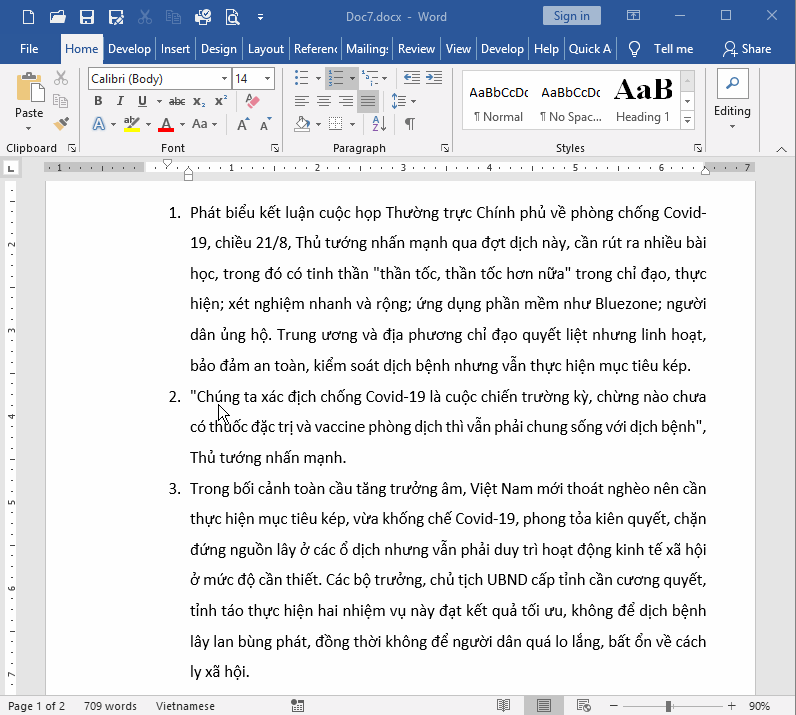
Task: Click the ruler tab selector icon
Action: (11, 168)
